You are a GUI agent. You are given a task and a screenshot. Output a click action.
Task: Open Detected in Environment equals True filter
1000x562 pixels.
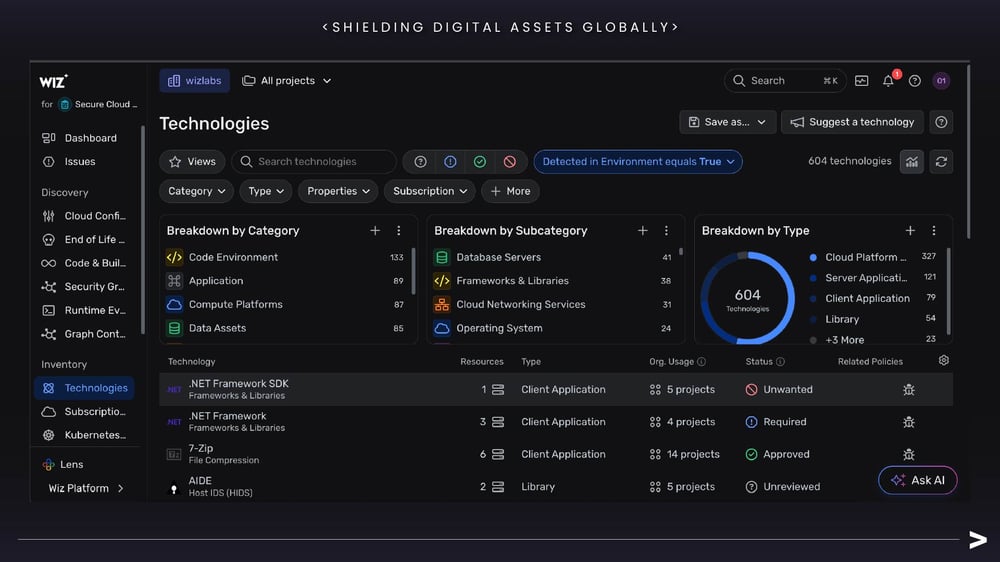tap(638, 161)
